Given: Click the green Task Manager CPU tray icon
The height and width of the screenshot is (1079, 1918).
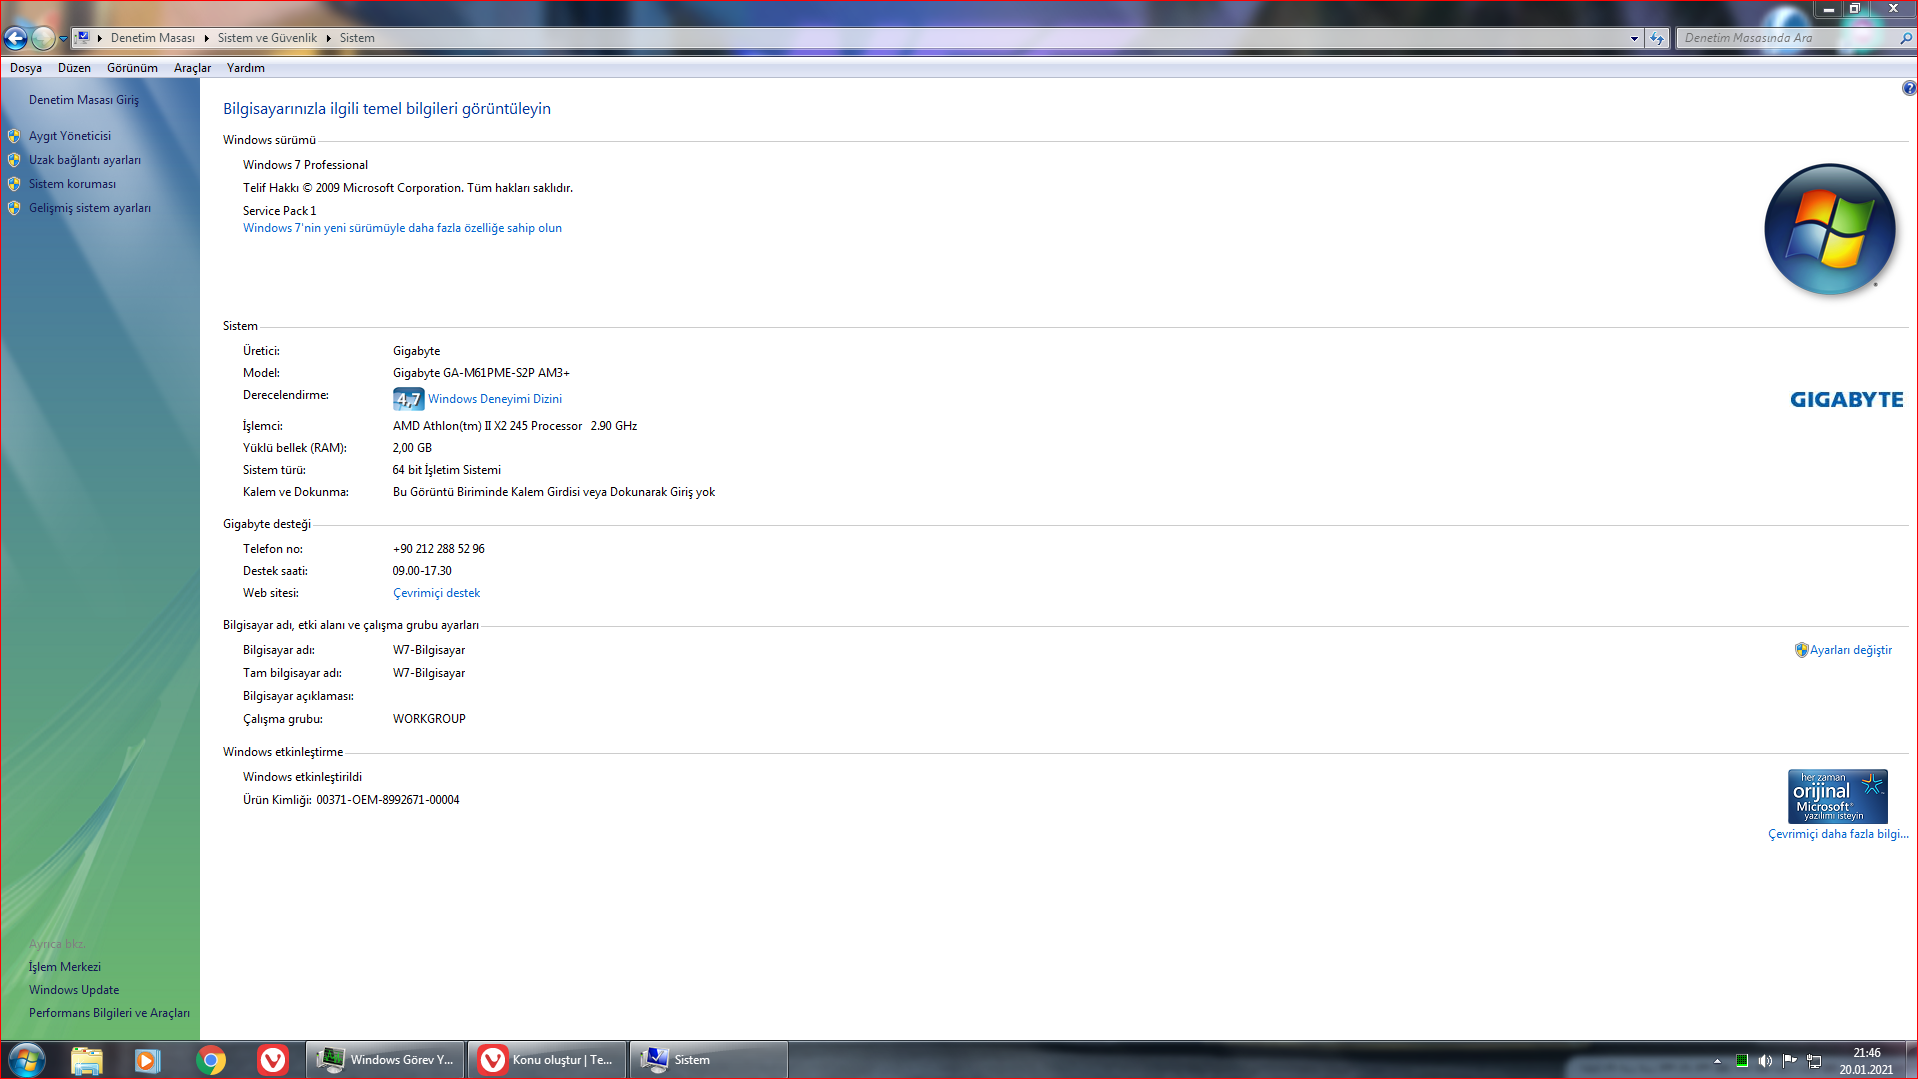Looking at the screenshot, I should (1742, 1061).
